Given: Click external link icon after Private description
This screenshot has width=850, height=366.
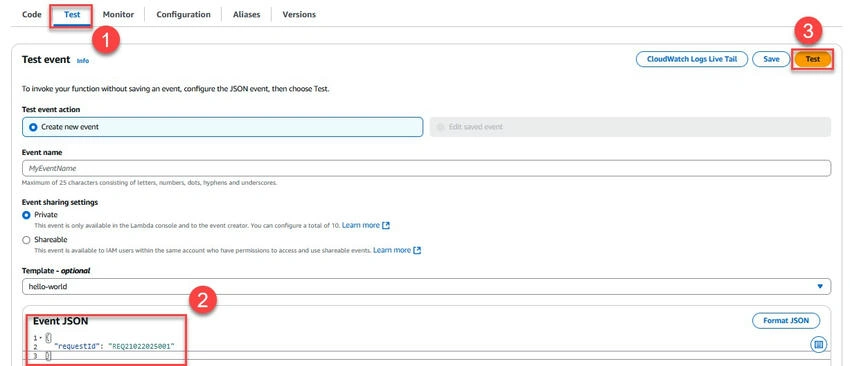Looking at the screenshot, I should coord(386,226).
